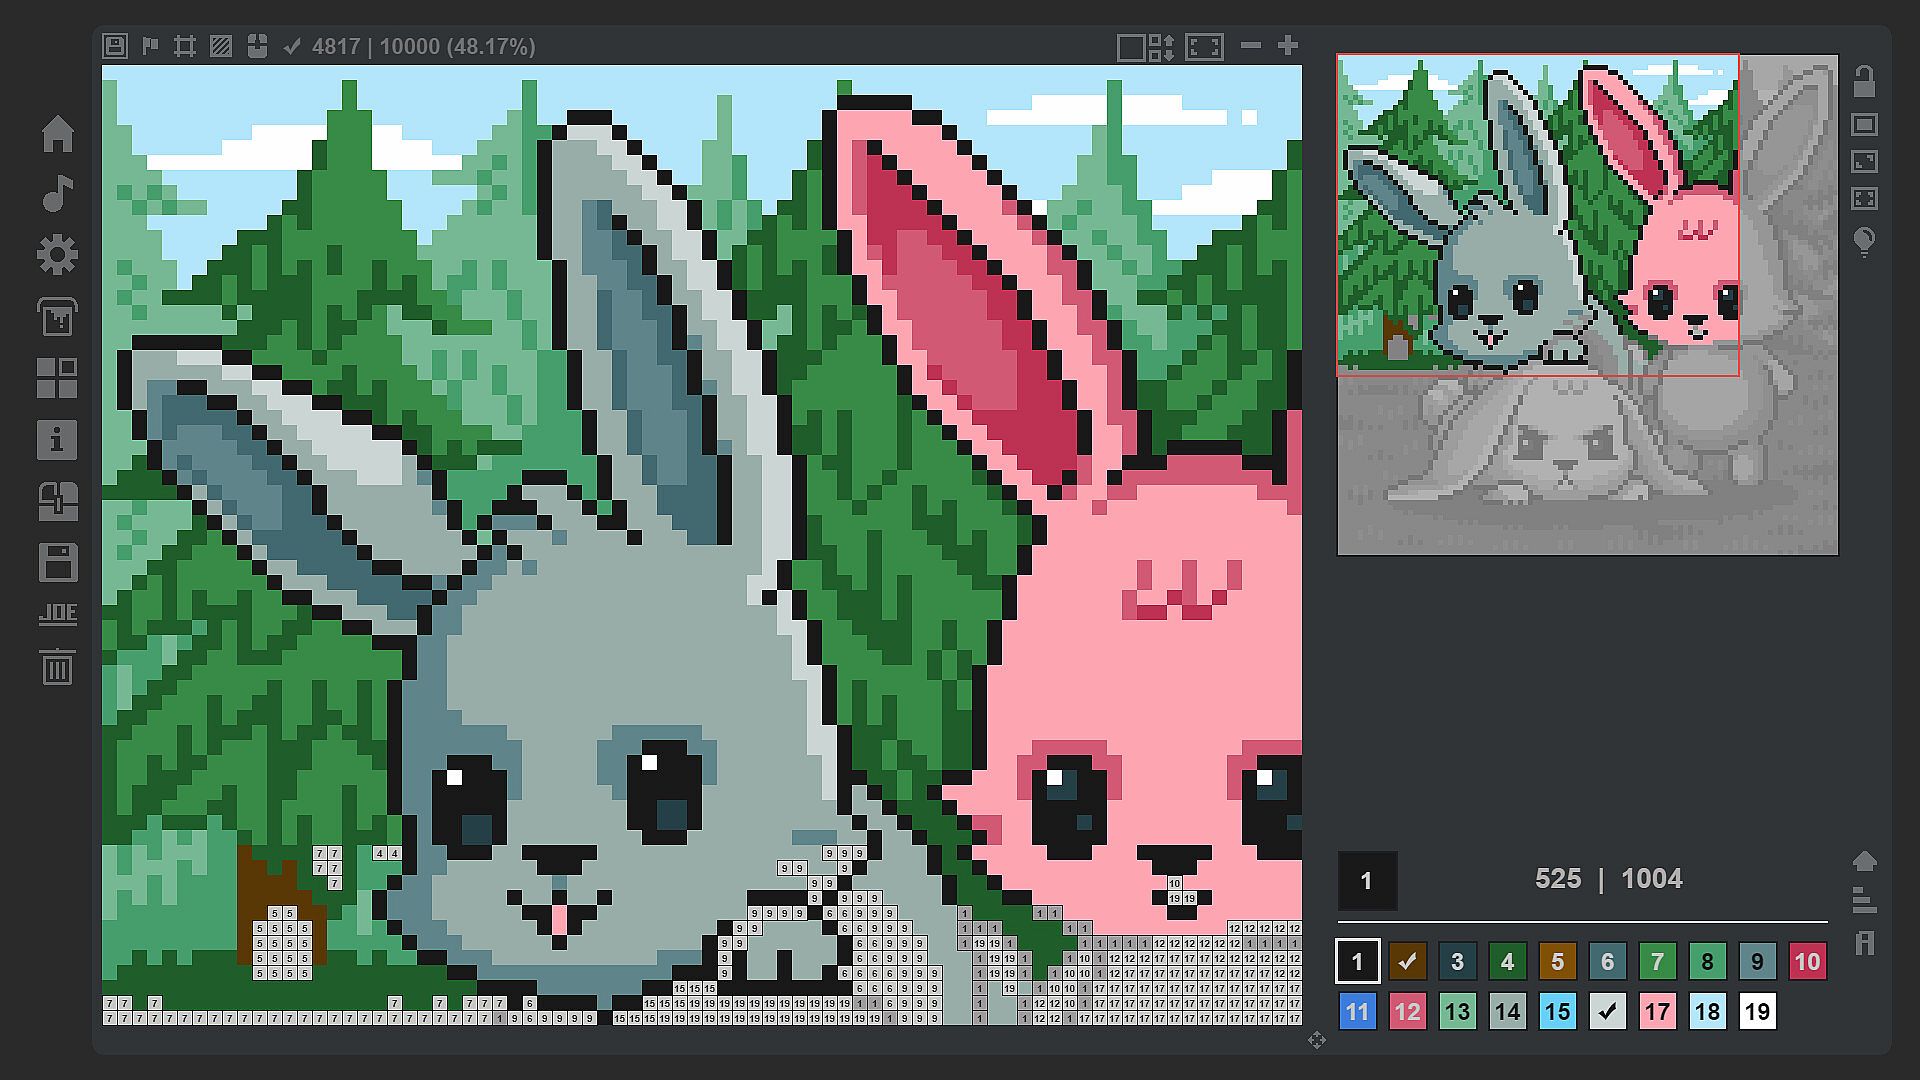1920x1080 pixels.
Task: Zoom in with the plus button
Action: (1288, 45)
